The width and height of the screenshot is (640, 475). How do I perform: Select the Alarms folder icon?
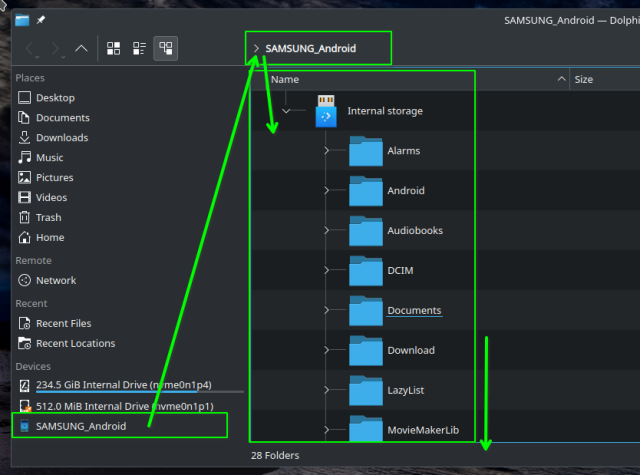click(366, 151)
